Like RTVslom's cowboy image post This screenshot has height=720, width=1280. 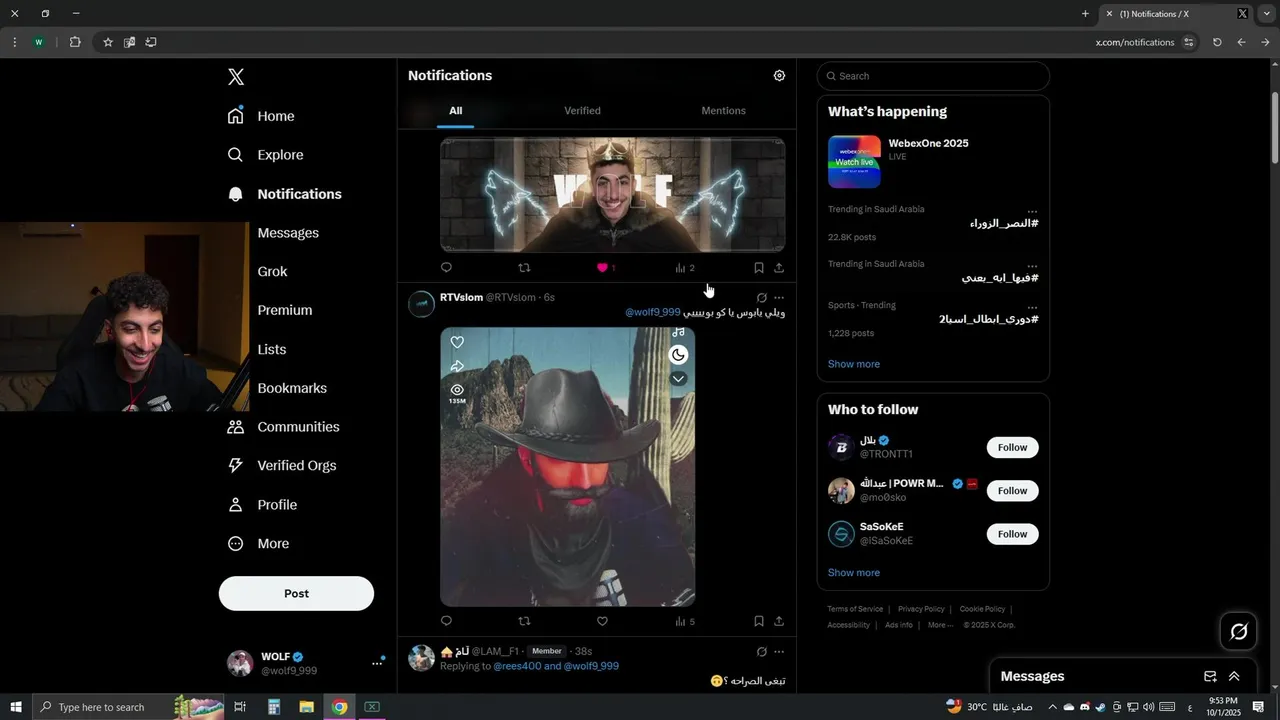click(x=602, y=621)
